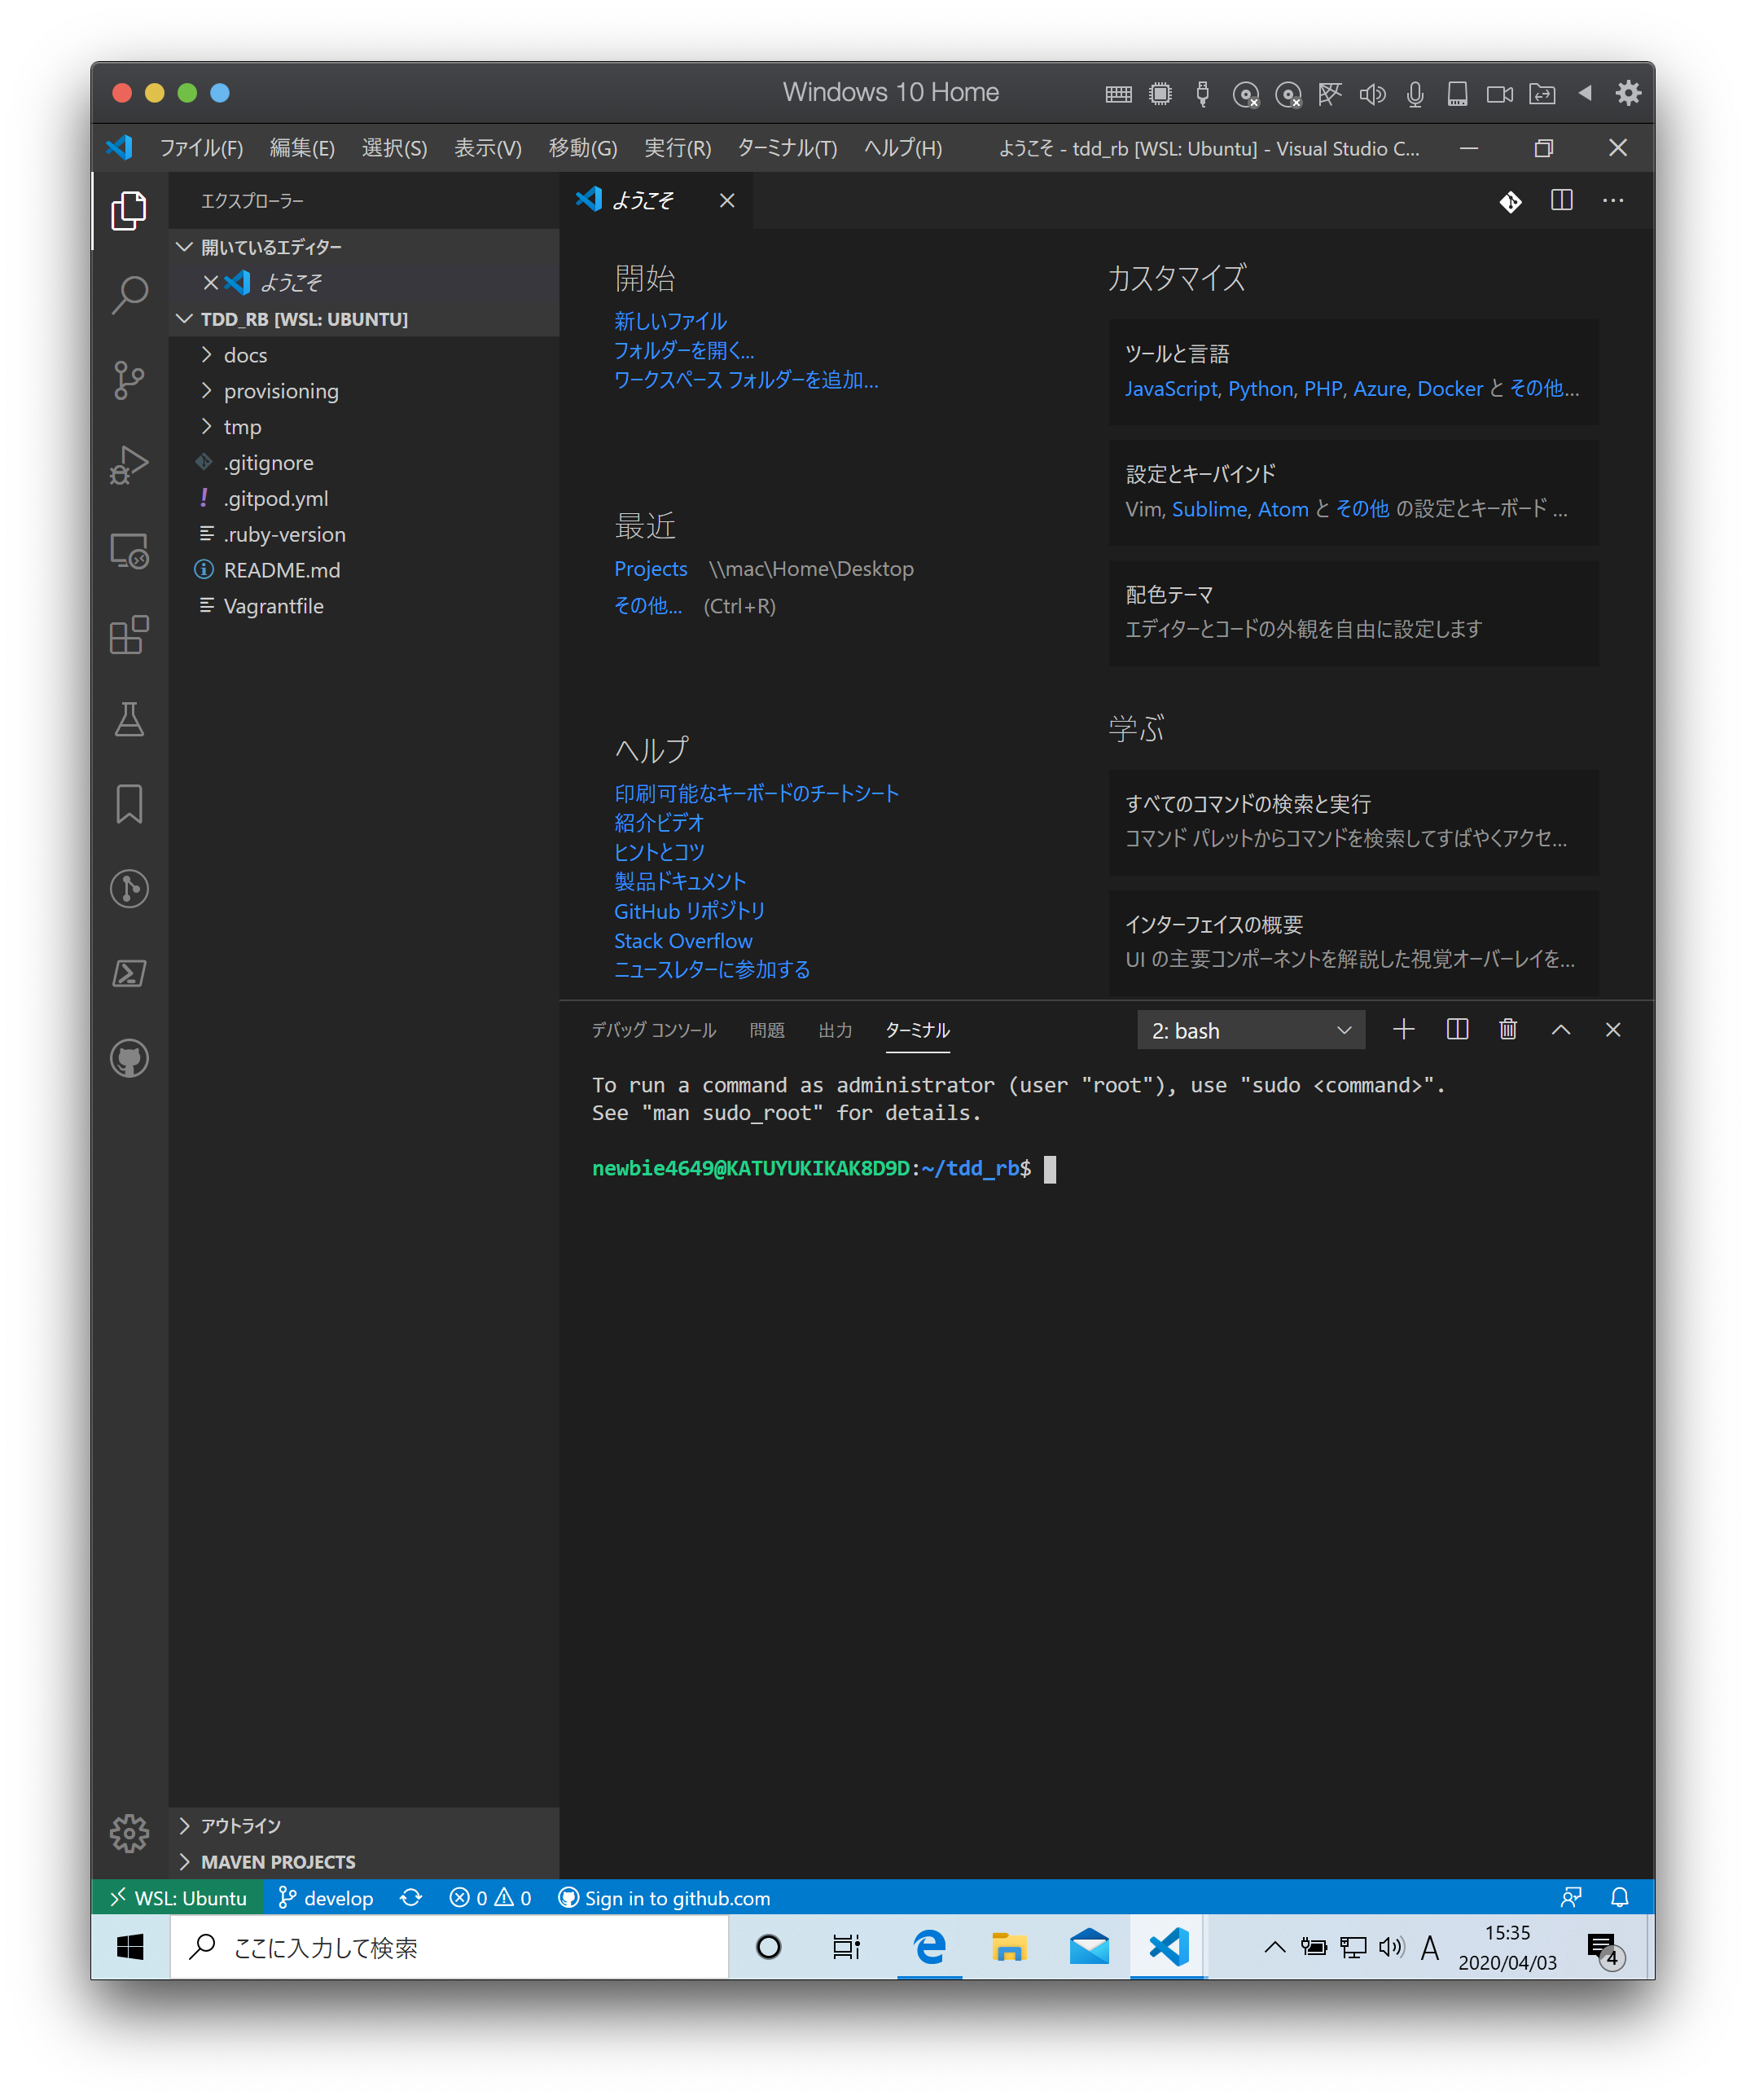
Task: Open the ターミナル(T) menu
Action: (x=787, y=148)
